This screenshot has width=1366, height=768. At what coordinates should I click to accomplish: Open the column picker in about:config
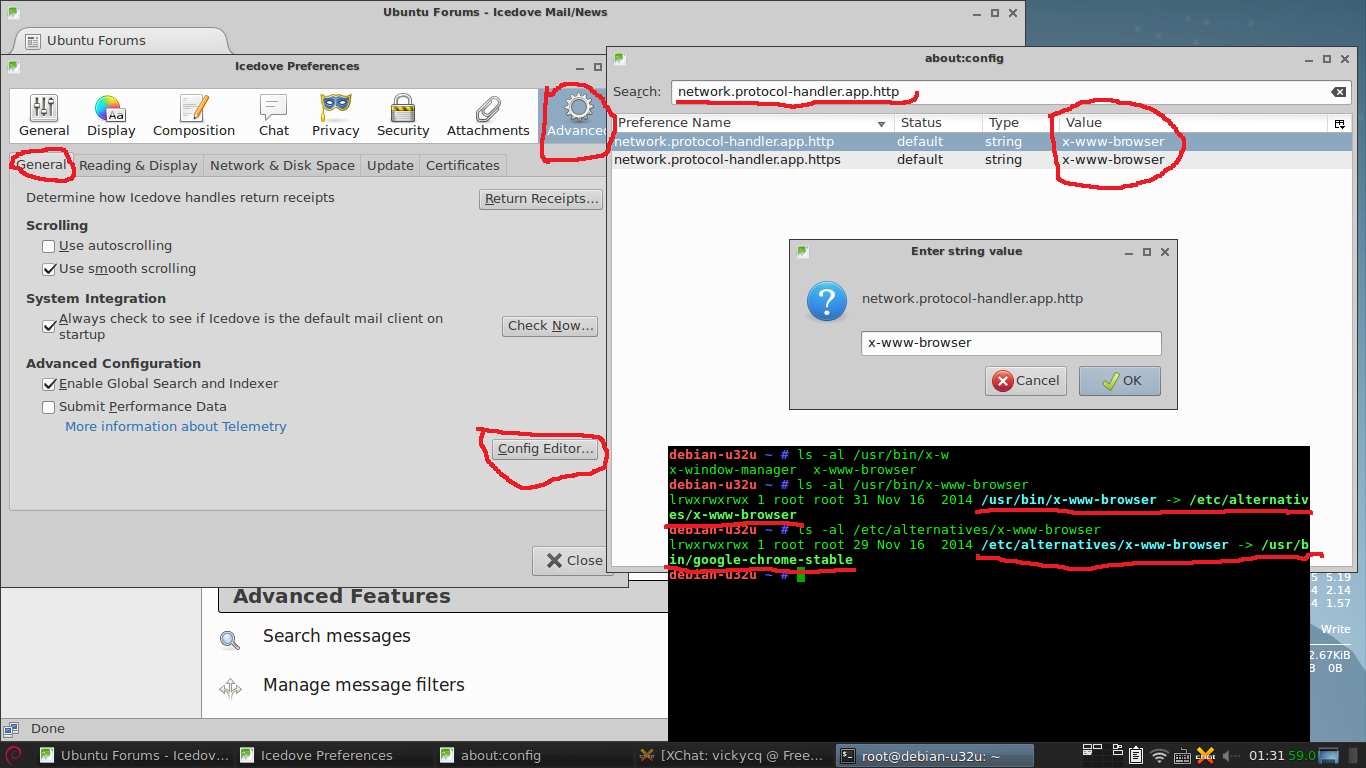pyautogui.click(x=1339, y=123)
